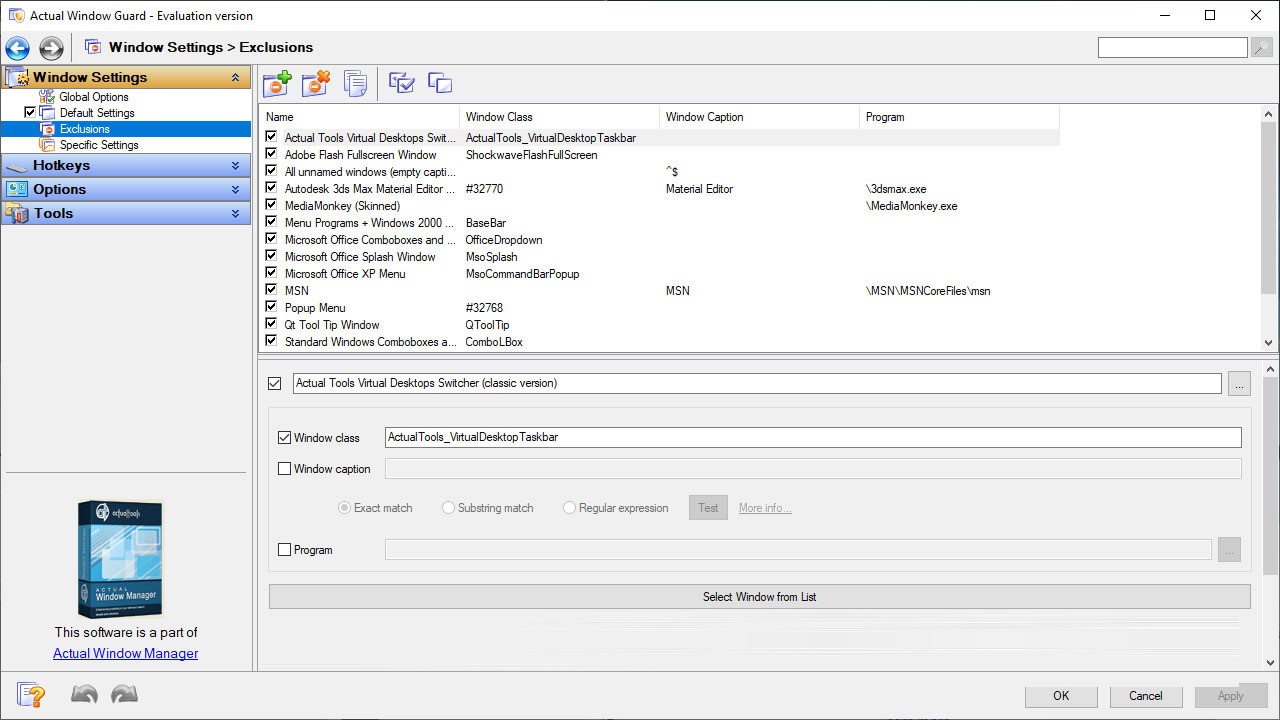Select the Substring match radio button

tap(448, 507)
